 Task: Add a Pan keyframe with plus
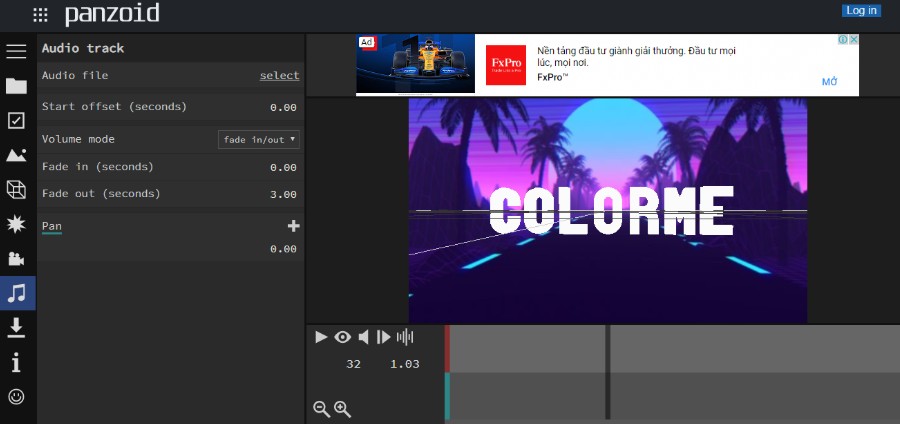[x=293, y=226]
